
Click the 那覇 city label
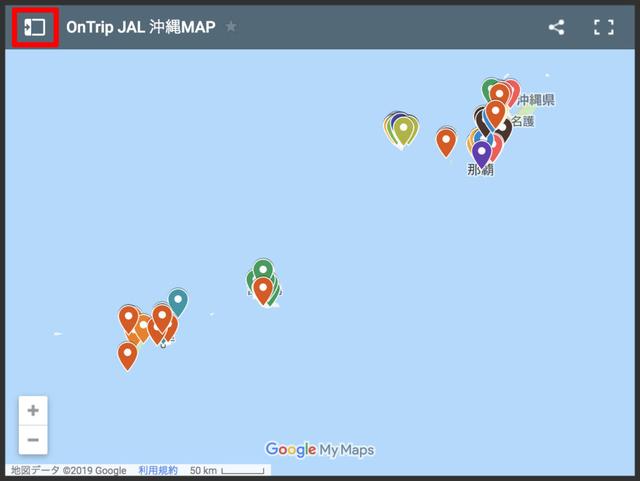click(x=480, y=169)
